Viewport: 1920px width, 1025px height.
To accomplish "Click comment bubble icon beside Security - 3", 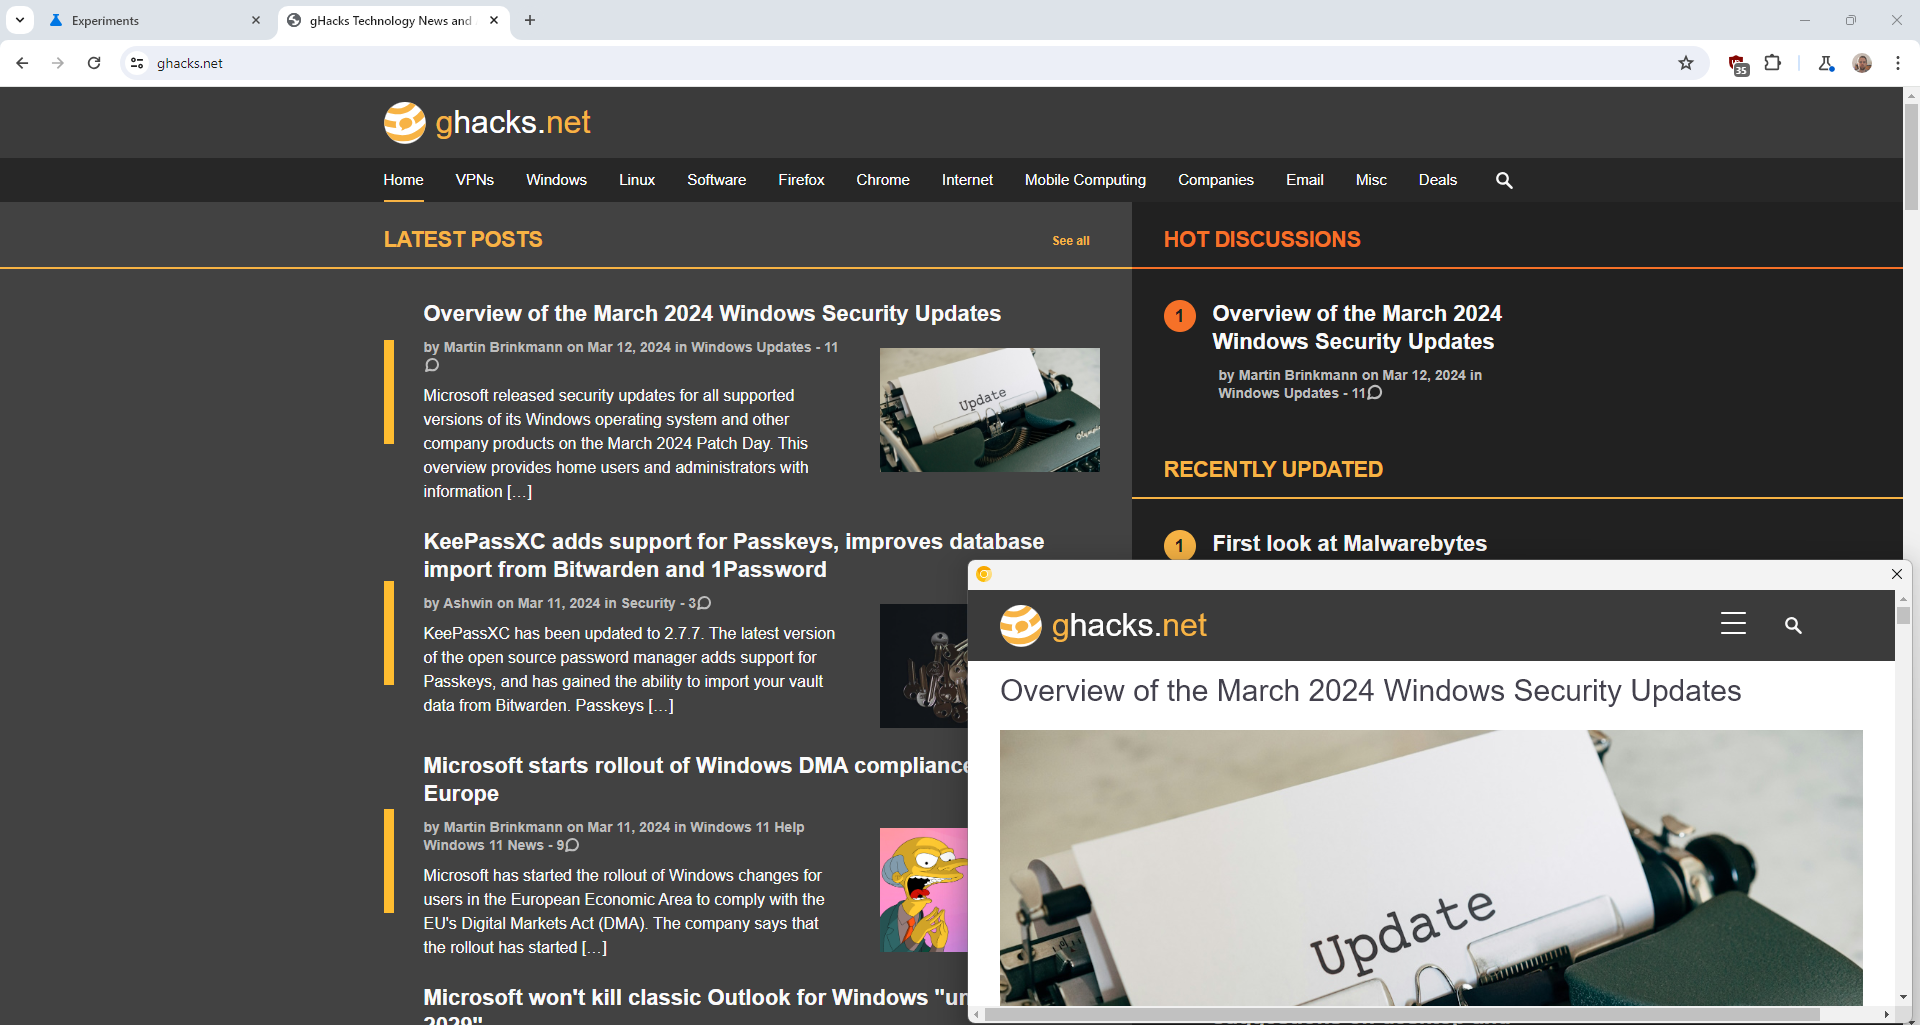I will (x=704, y=603).
